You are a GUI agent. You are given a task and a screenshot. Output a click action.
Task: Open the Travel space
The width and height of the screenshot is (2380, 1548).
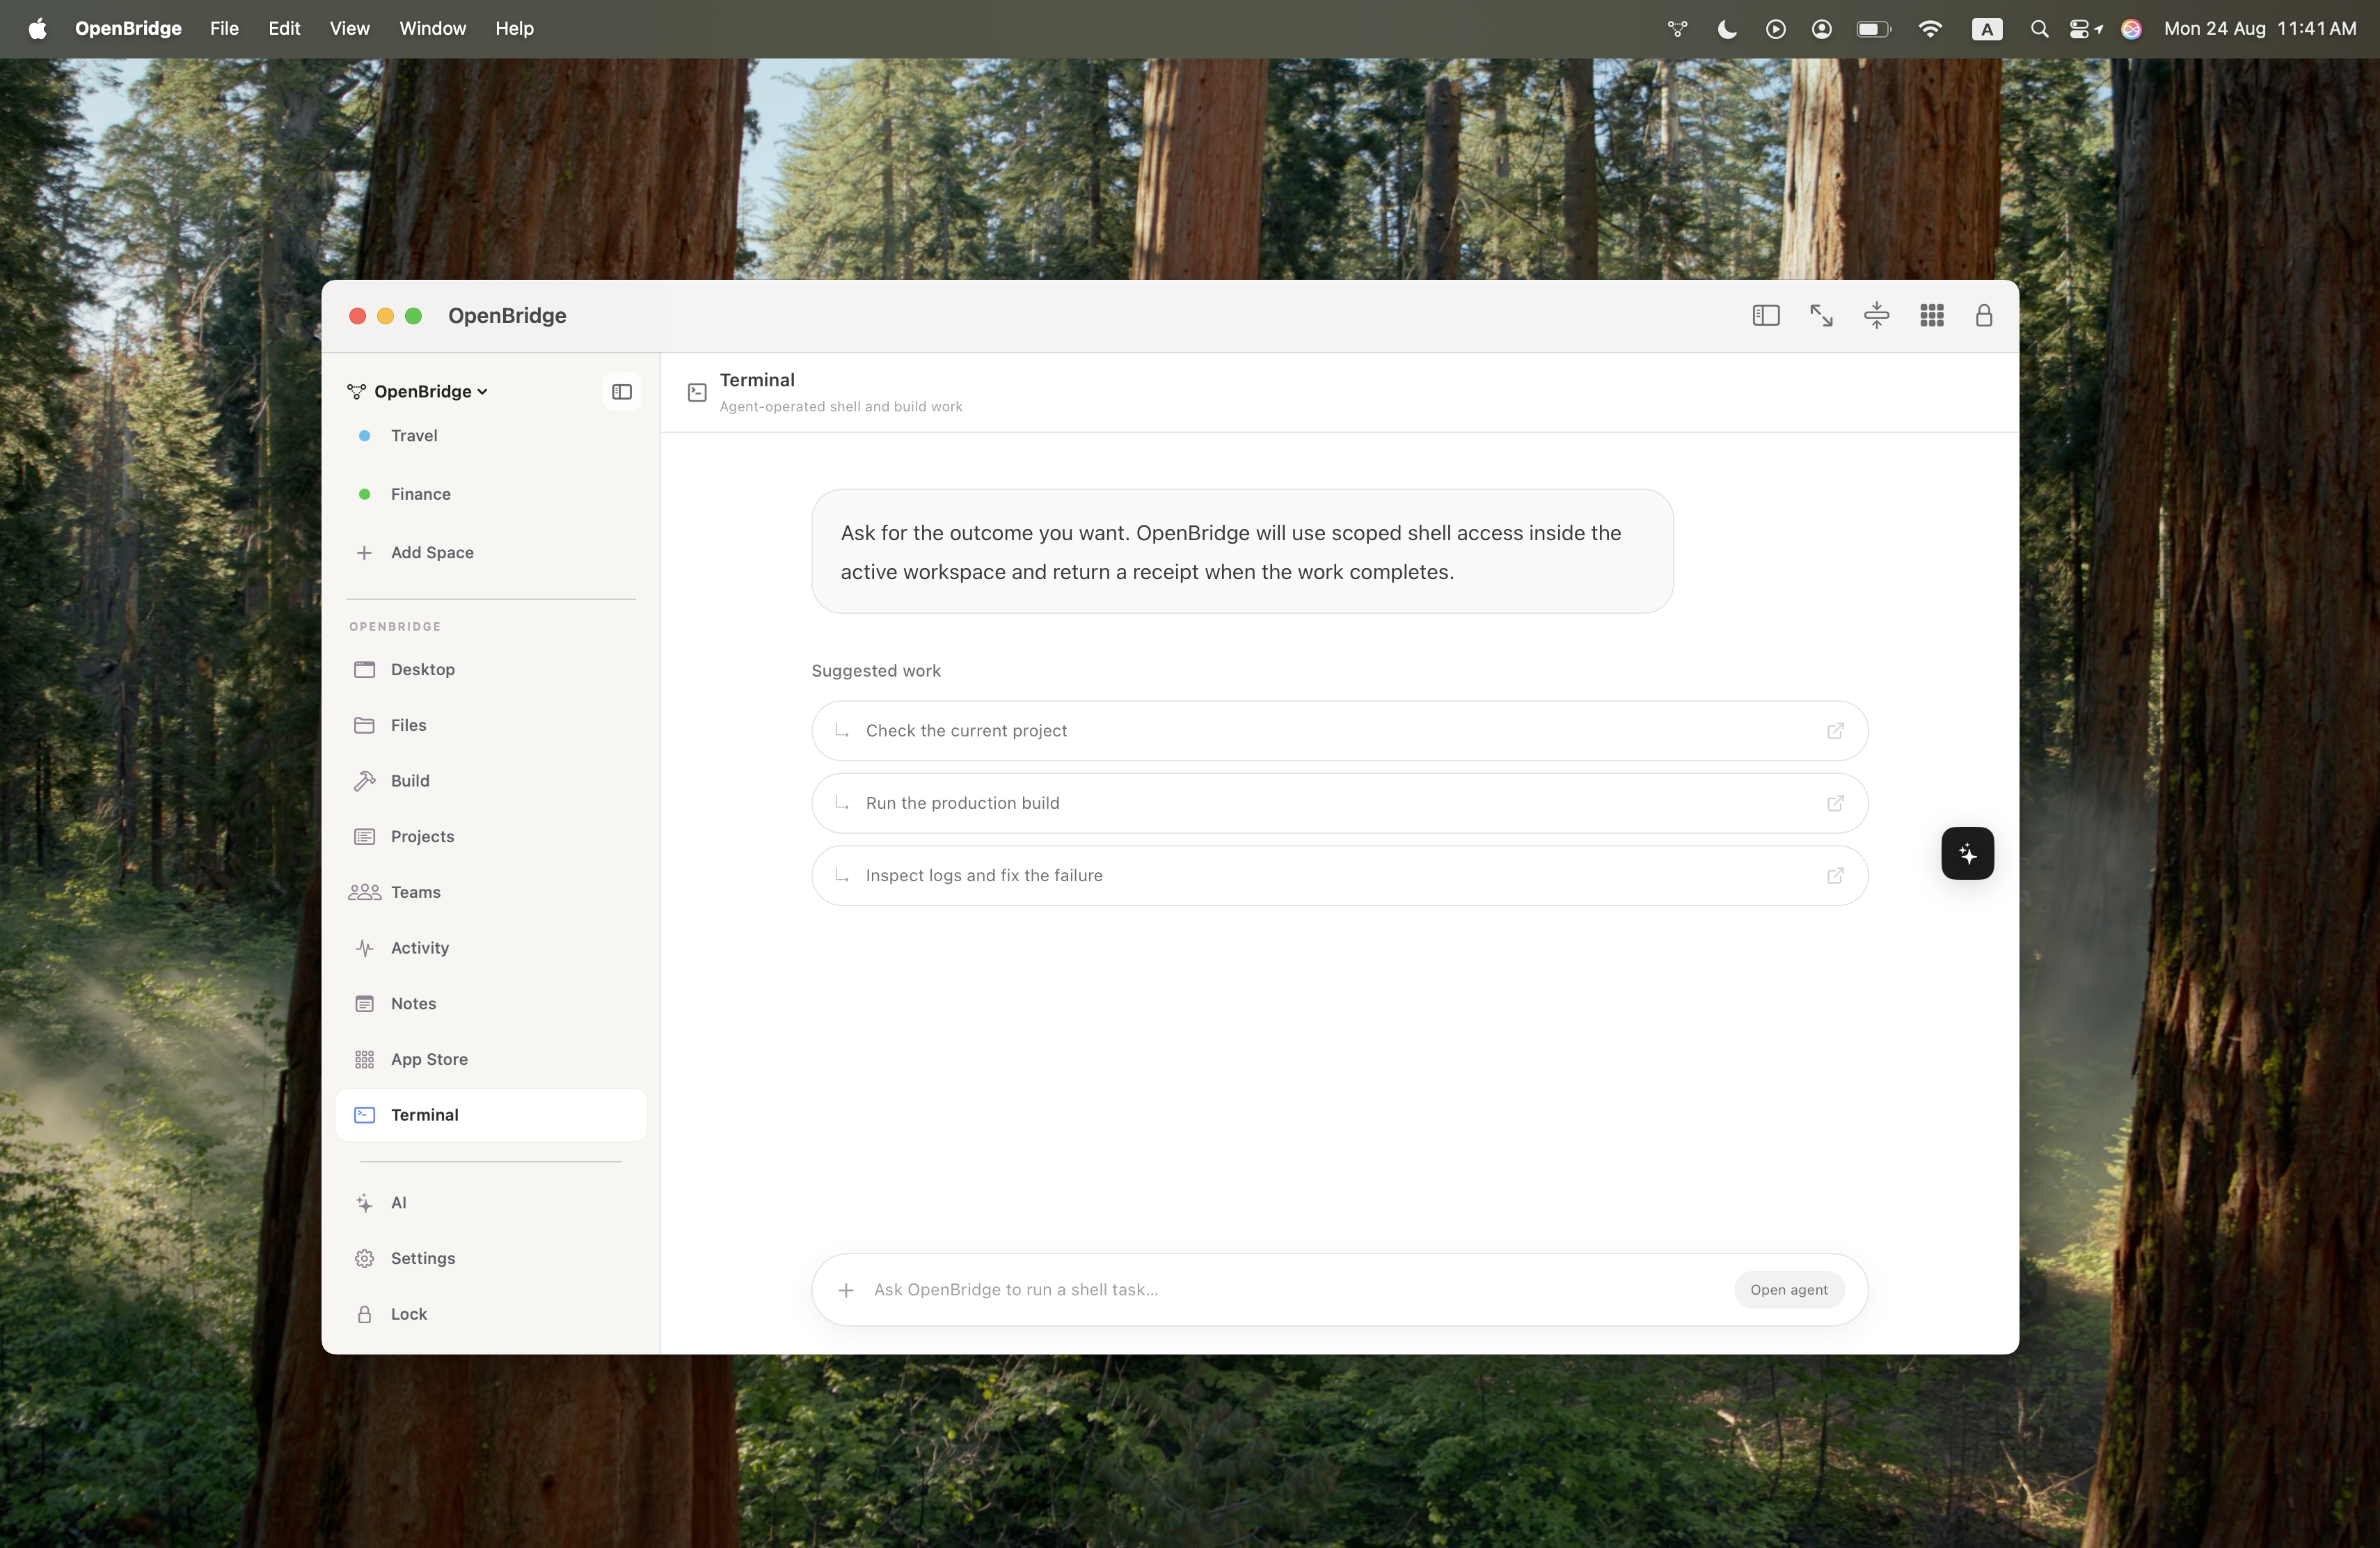click(x=490, y=436)
